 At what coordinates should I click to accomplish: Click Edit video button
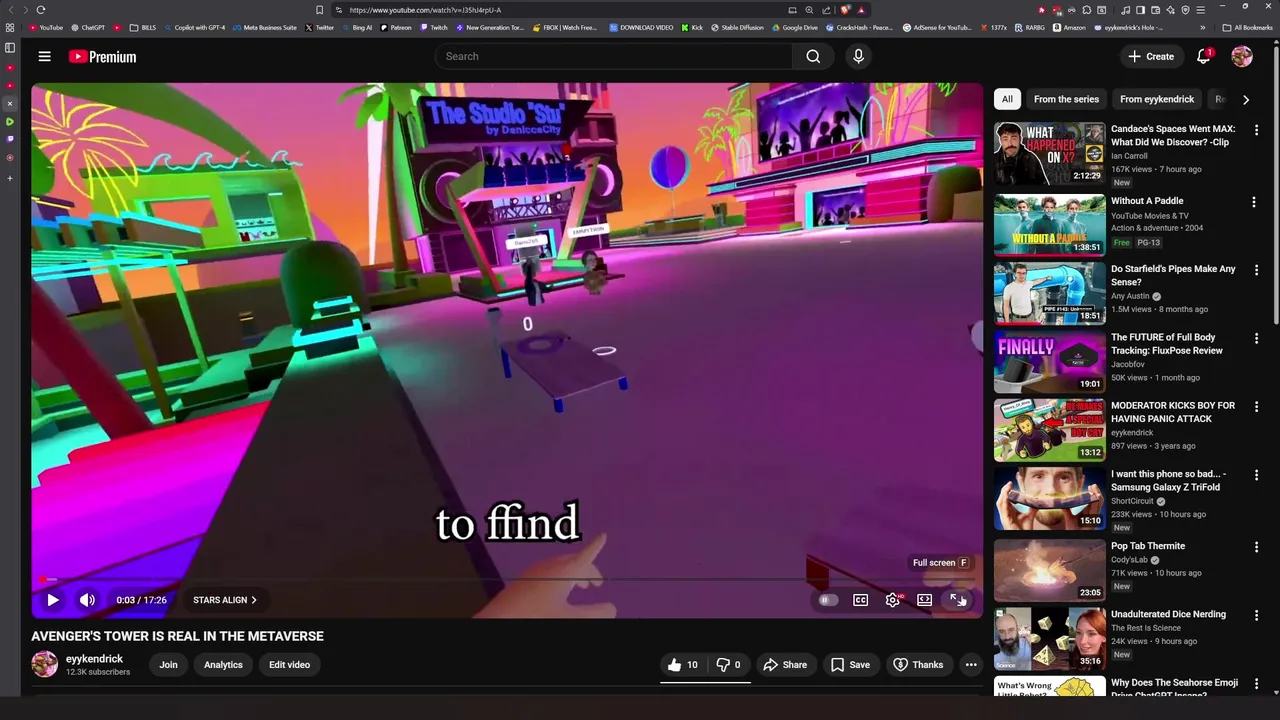[x=289, y=665]
